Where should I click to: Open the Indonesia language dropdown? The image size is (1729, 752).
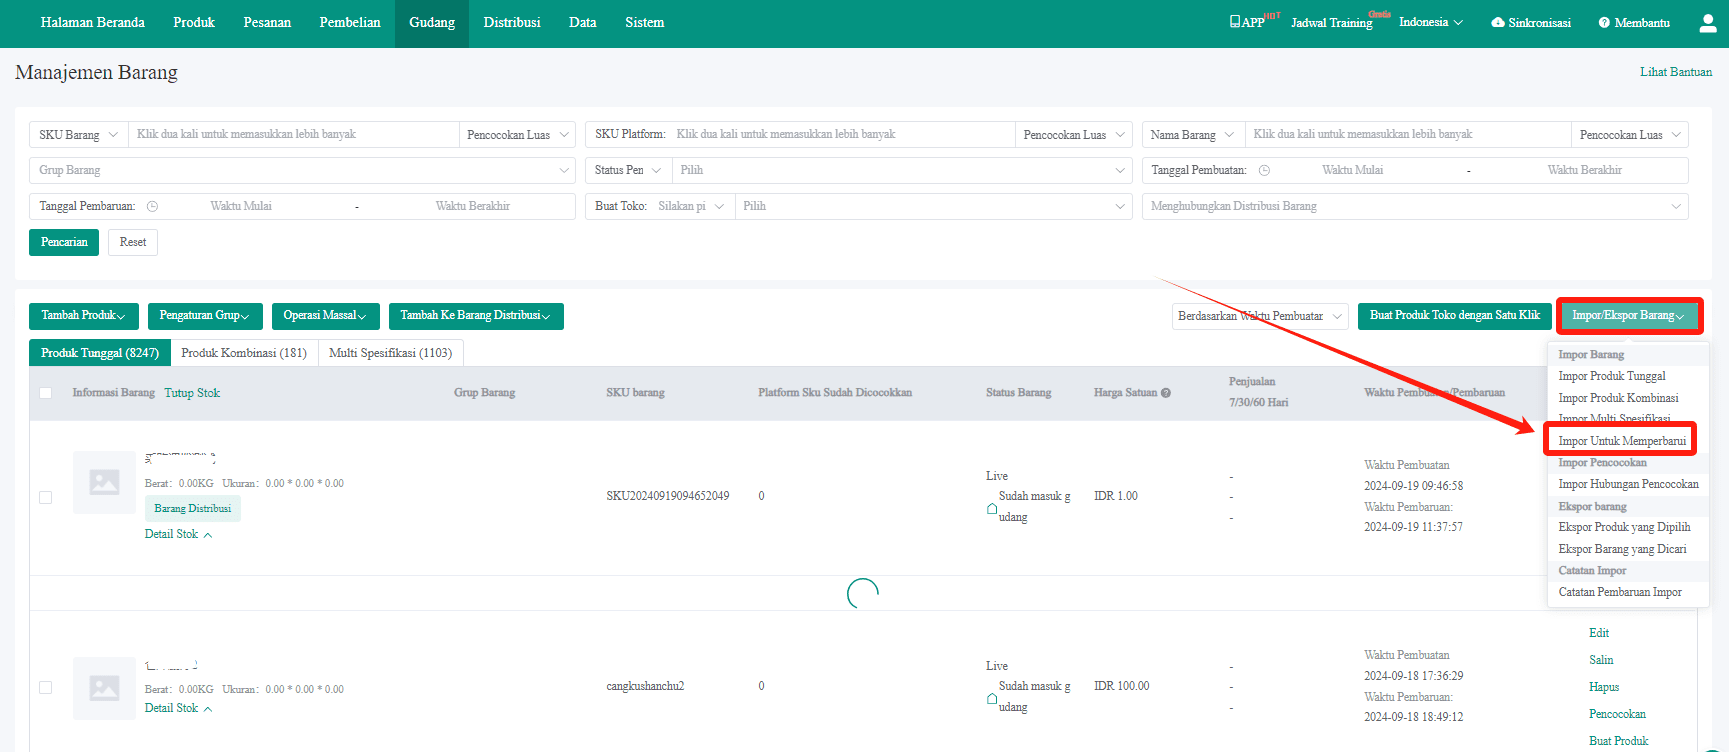1431,22
